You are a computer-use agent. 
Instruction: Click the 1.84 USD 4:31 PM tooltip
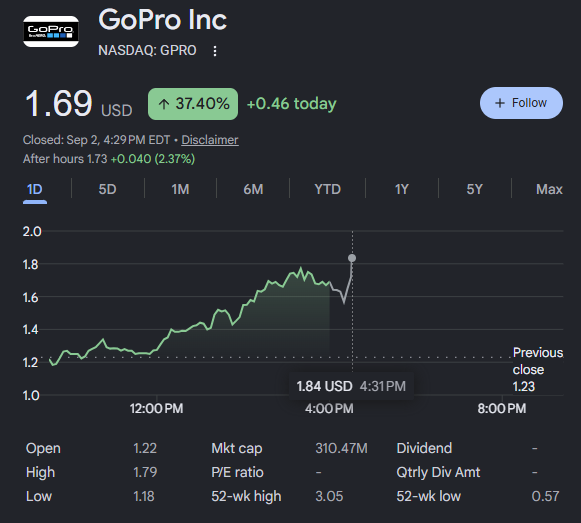pos(351,386)
